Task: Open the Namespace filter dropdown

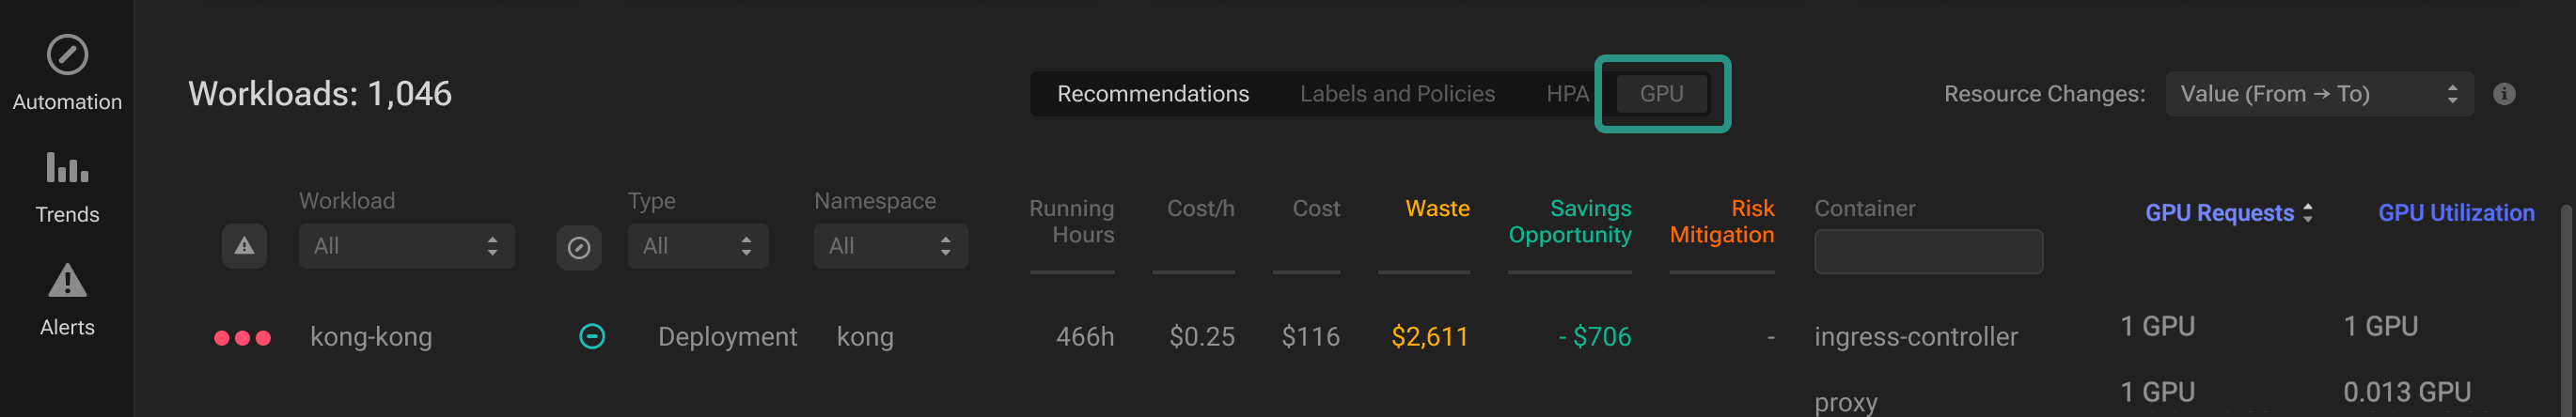Action: (x=891, y=246)
